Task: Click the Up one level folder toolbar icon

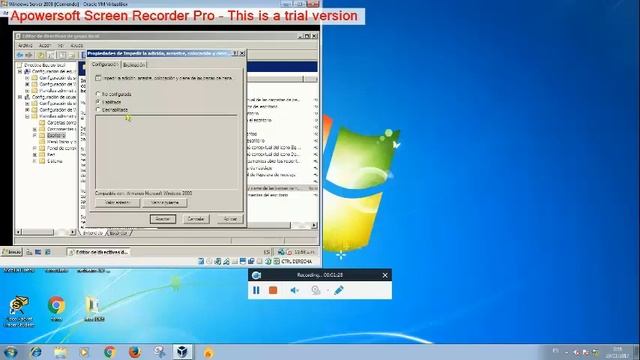Action: (41, 55)
